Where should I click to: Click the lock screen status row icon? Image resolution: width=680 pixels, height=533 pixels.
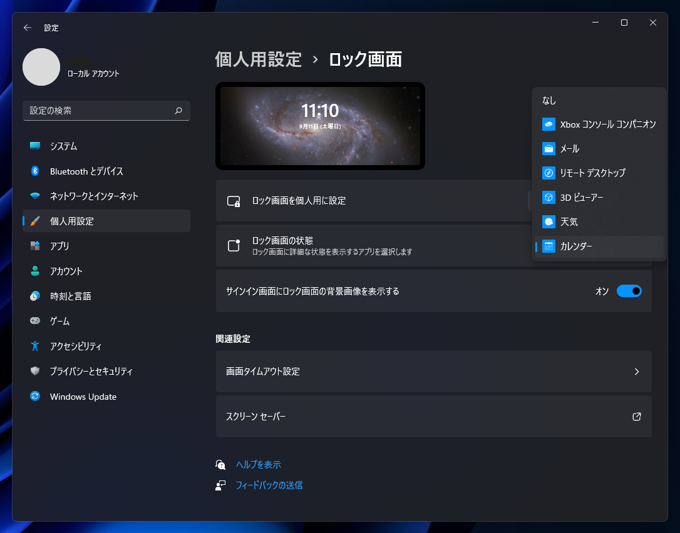point(233,245)
